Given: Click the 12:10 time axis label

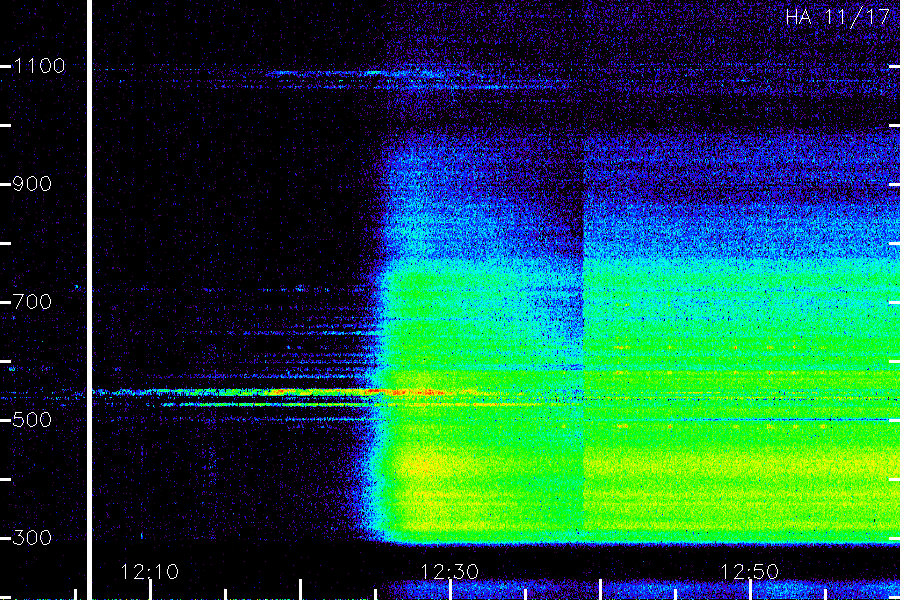Looking at the screenshot, I should 149,572.
